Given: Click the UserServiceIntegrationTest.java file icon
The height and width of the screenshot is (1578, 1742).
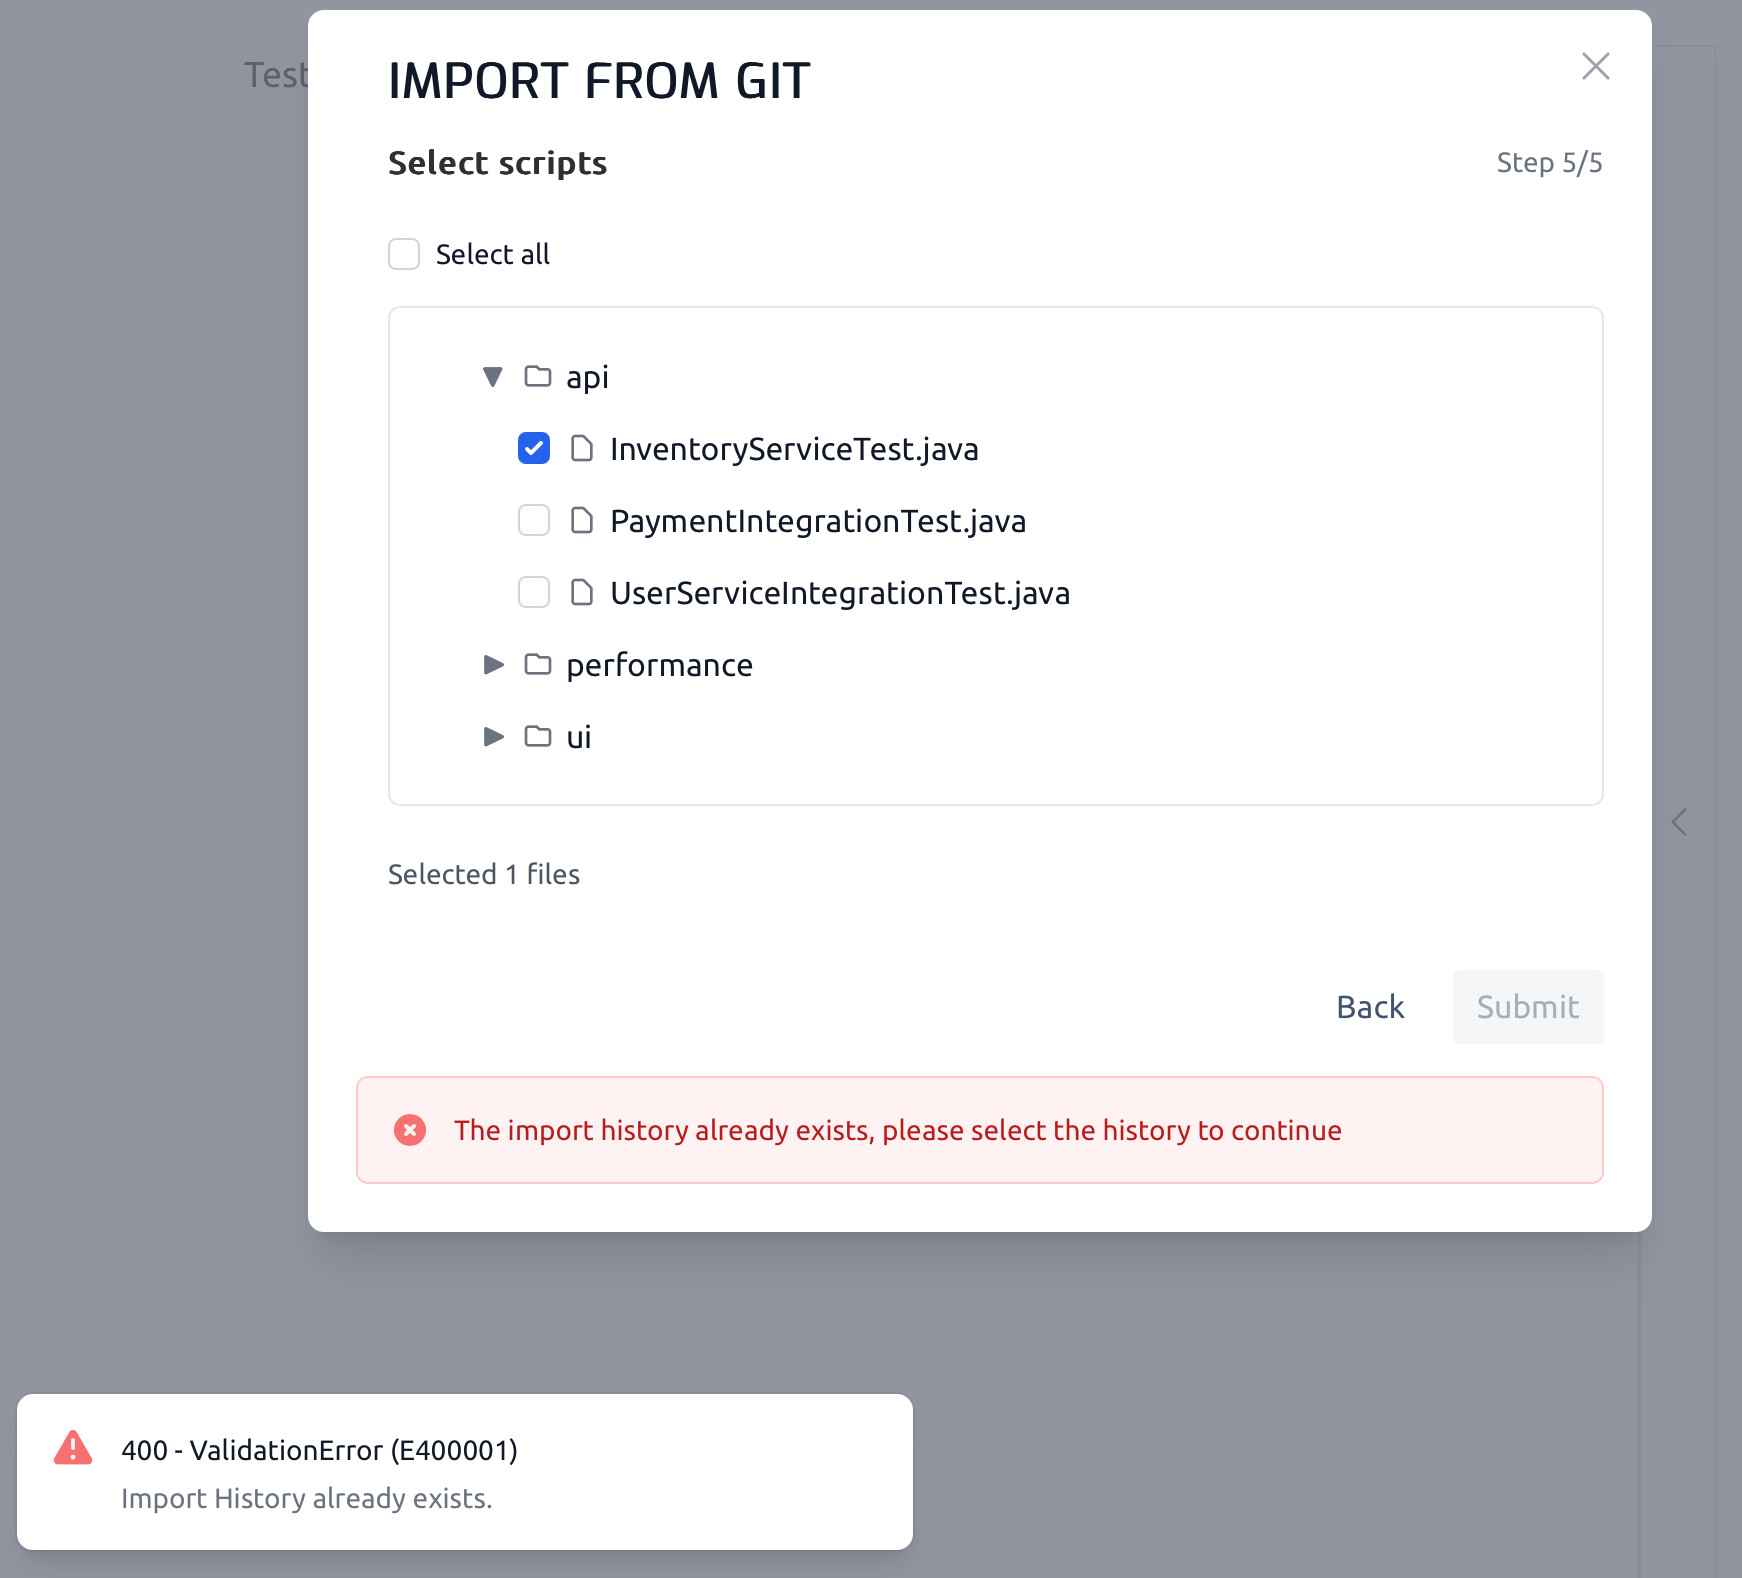Looking at the screenshot, I should tap(582, 592).
